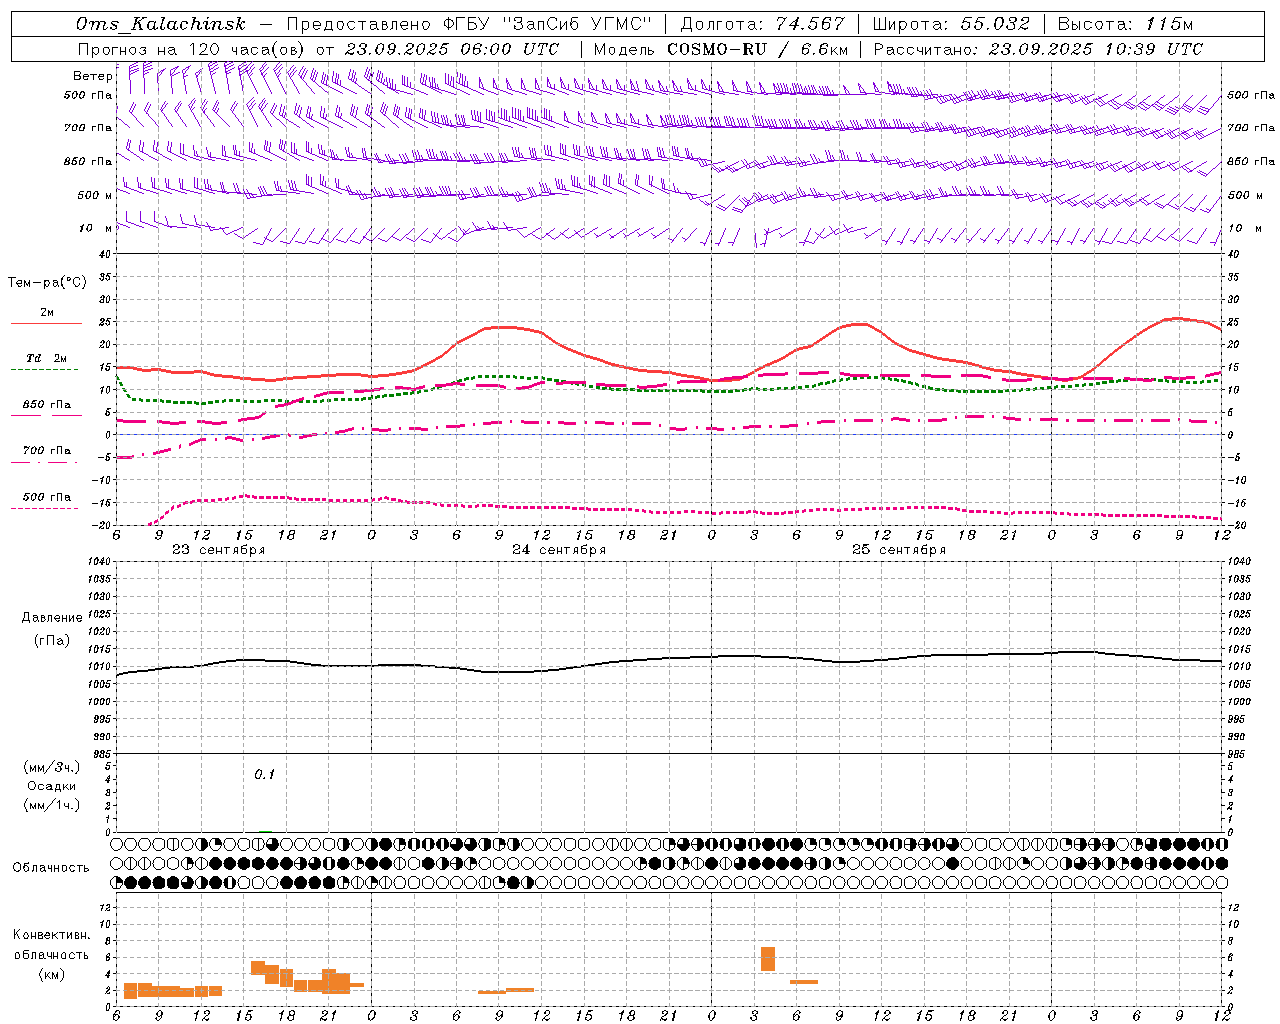Click the 500 гПа temperature legend entry
The image size is (1280, 1024).
click(x=47, y=497)
